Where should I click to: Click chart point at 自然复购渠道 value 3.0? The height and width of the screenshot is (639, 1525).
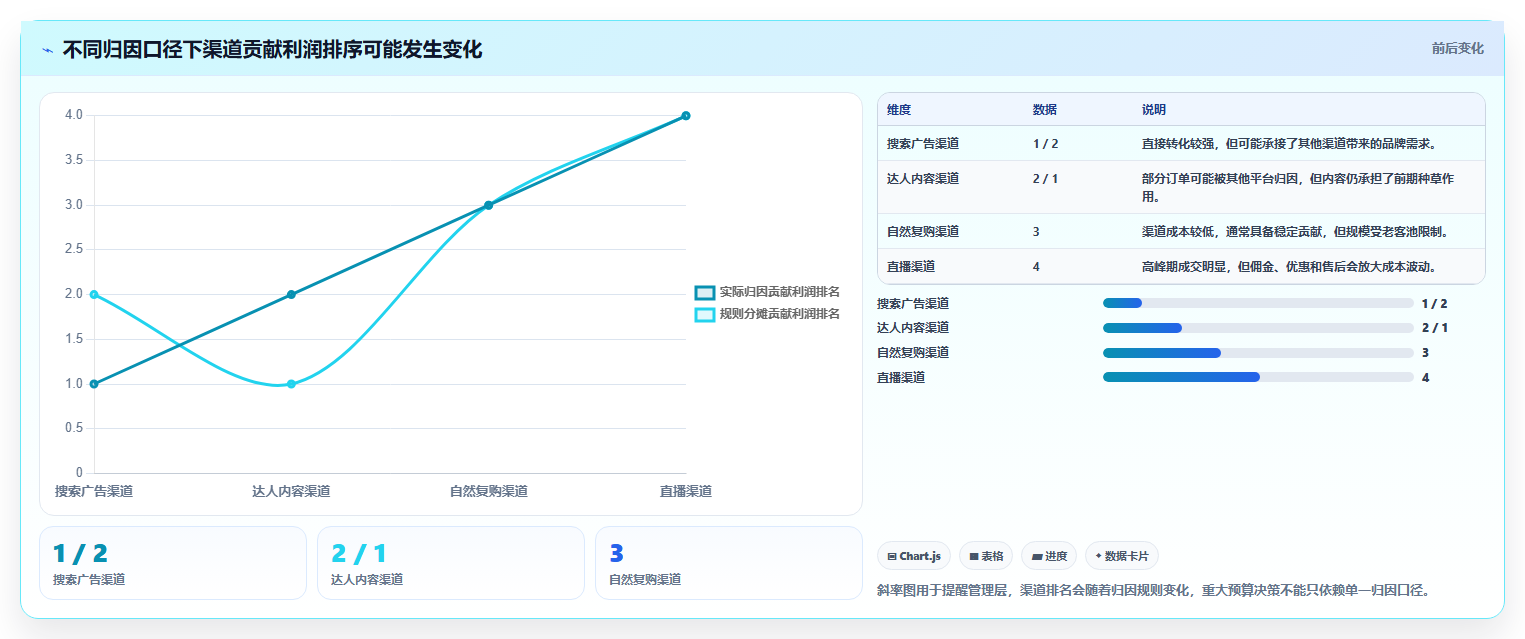488,205
